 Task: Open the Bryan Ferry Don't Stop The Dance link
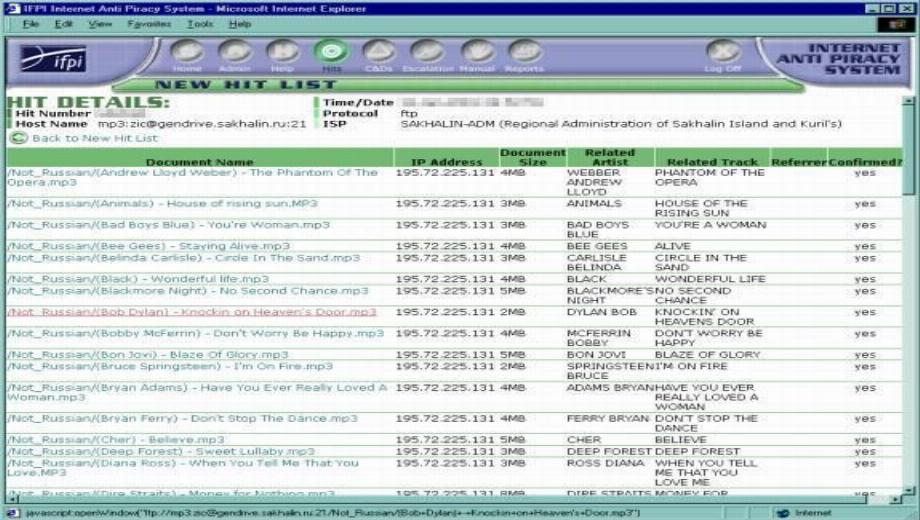[x=182, y=418]
